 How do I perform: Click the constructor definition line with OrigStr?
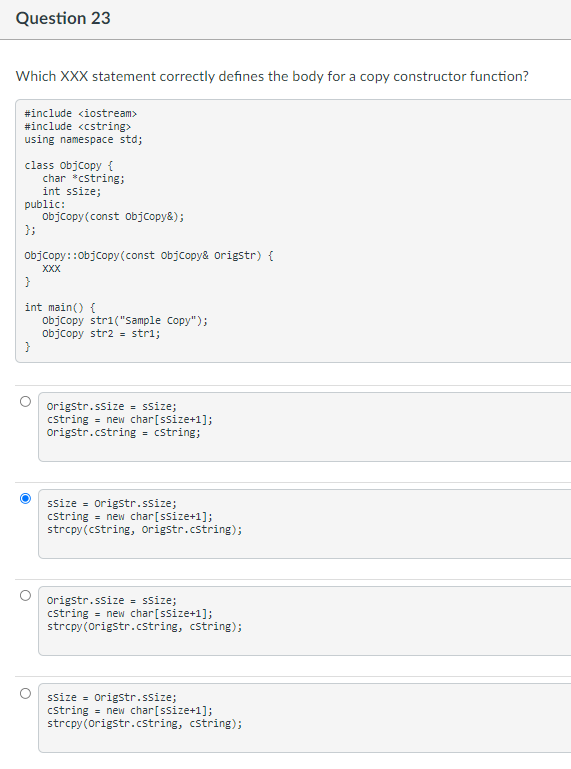coord(149,256)
